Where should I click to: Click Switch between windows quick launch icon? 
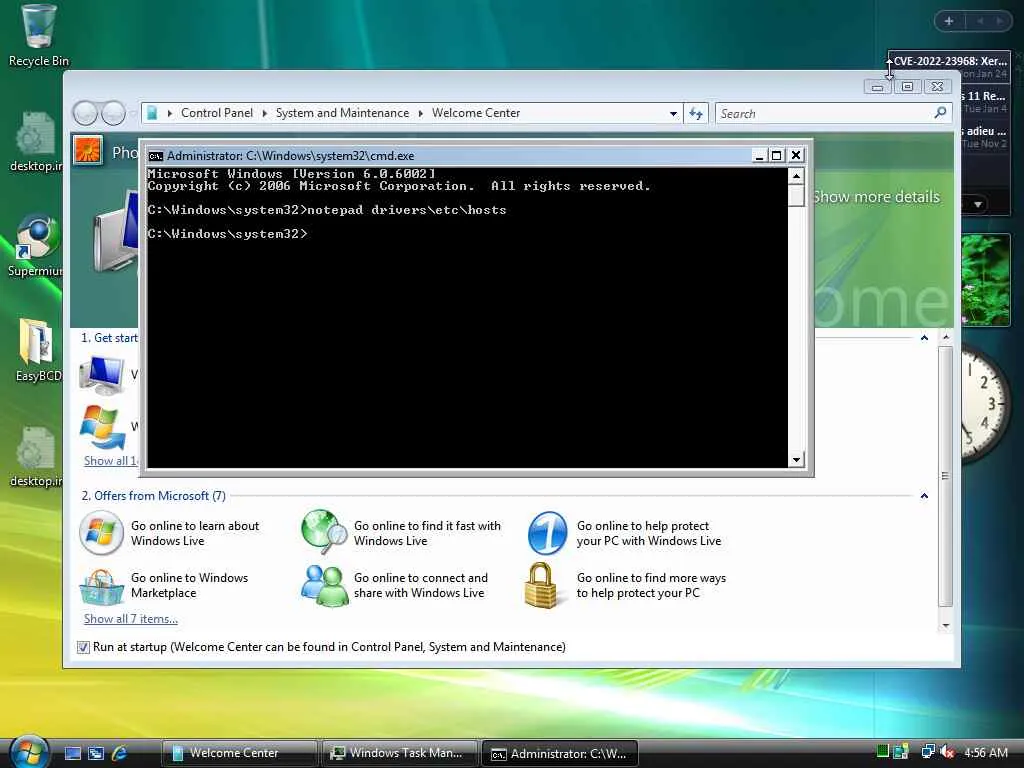coord(95,753)
